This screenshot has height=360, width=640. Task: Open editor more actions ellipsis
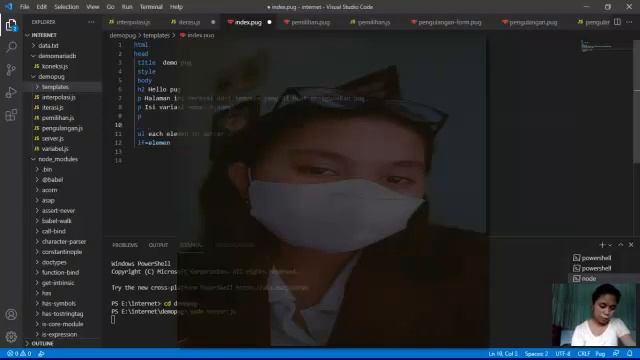tap(629, 22)
